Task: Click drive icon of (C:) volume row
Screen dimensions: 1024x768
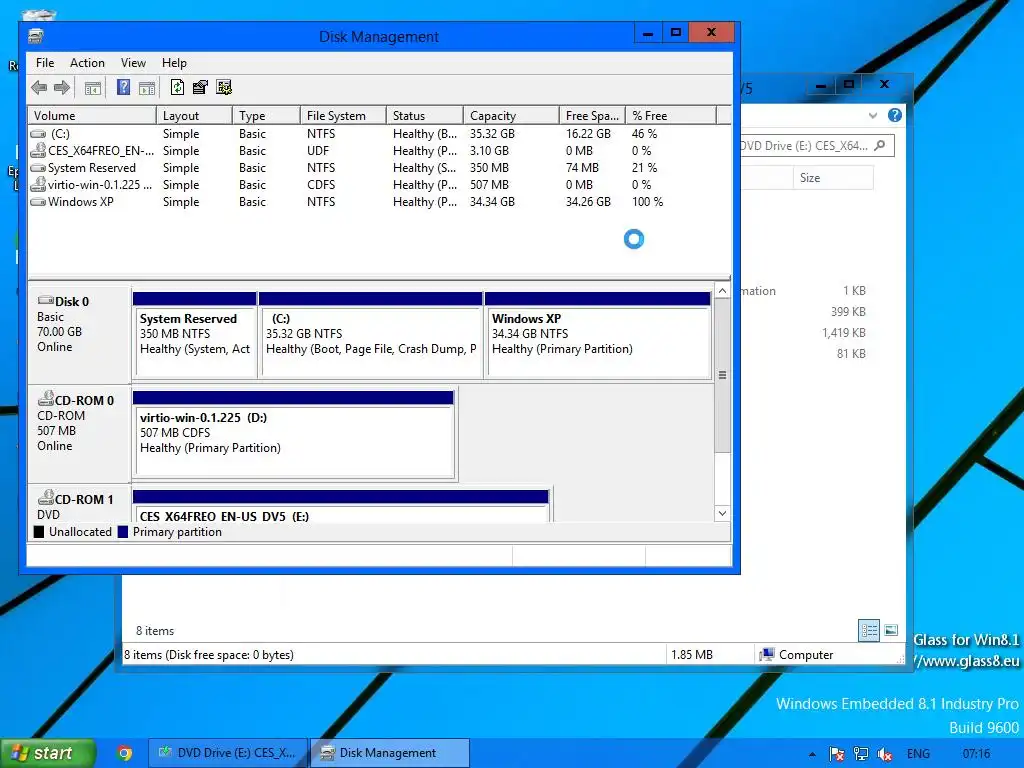Action: coord(39,134)
